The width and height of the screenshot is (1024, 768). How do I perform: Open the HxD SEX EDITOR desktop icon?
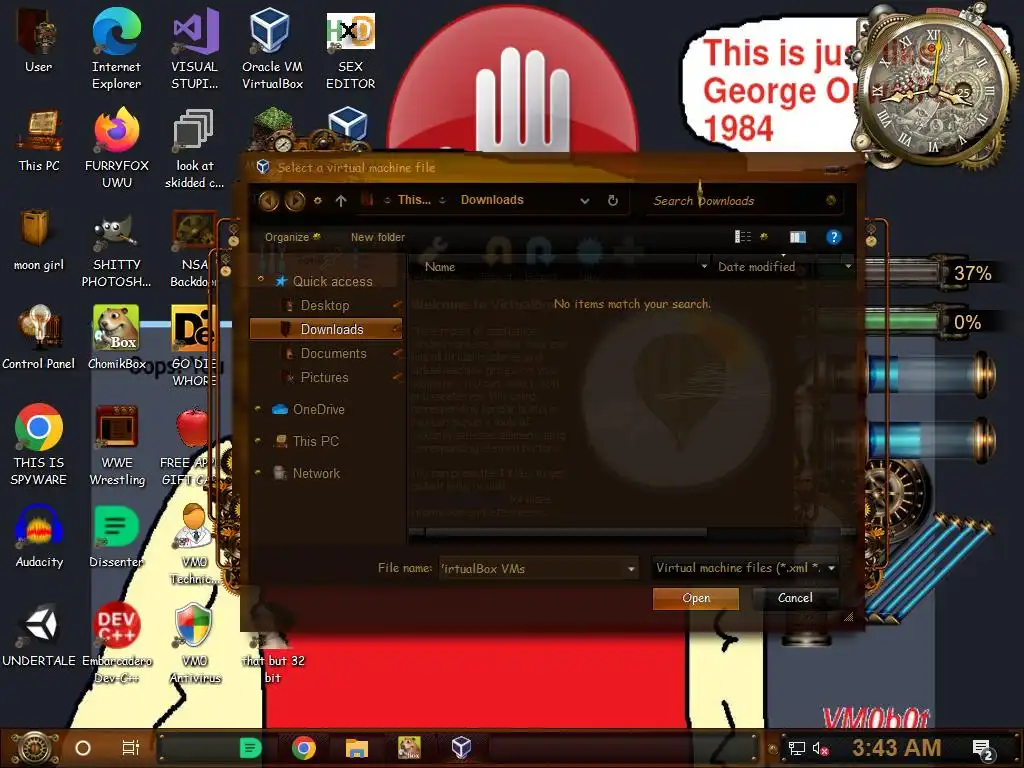350,49
